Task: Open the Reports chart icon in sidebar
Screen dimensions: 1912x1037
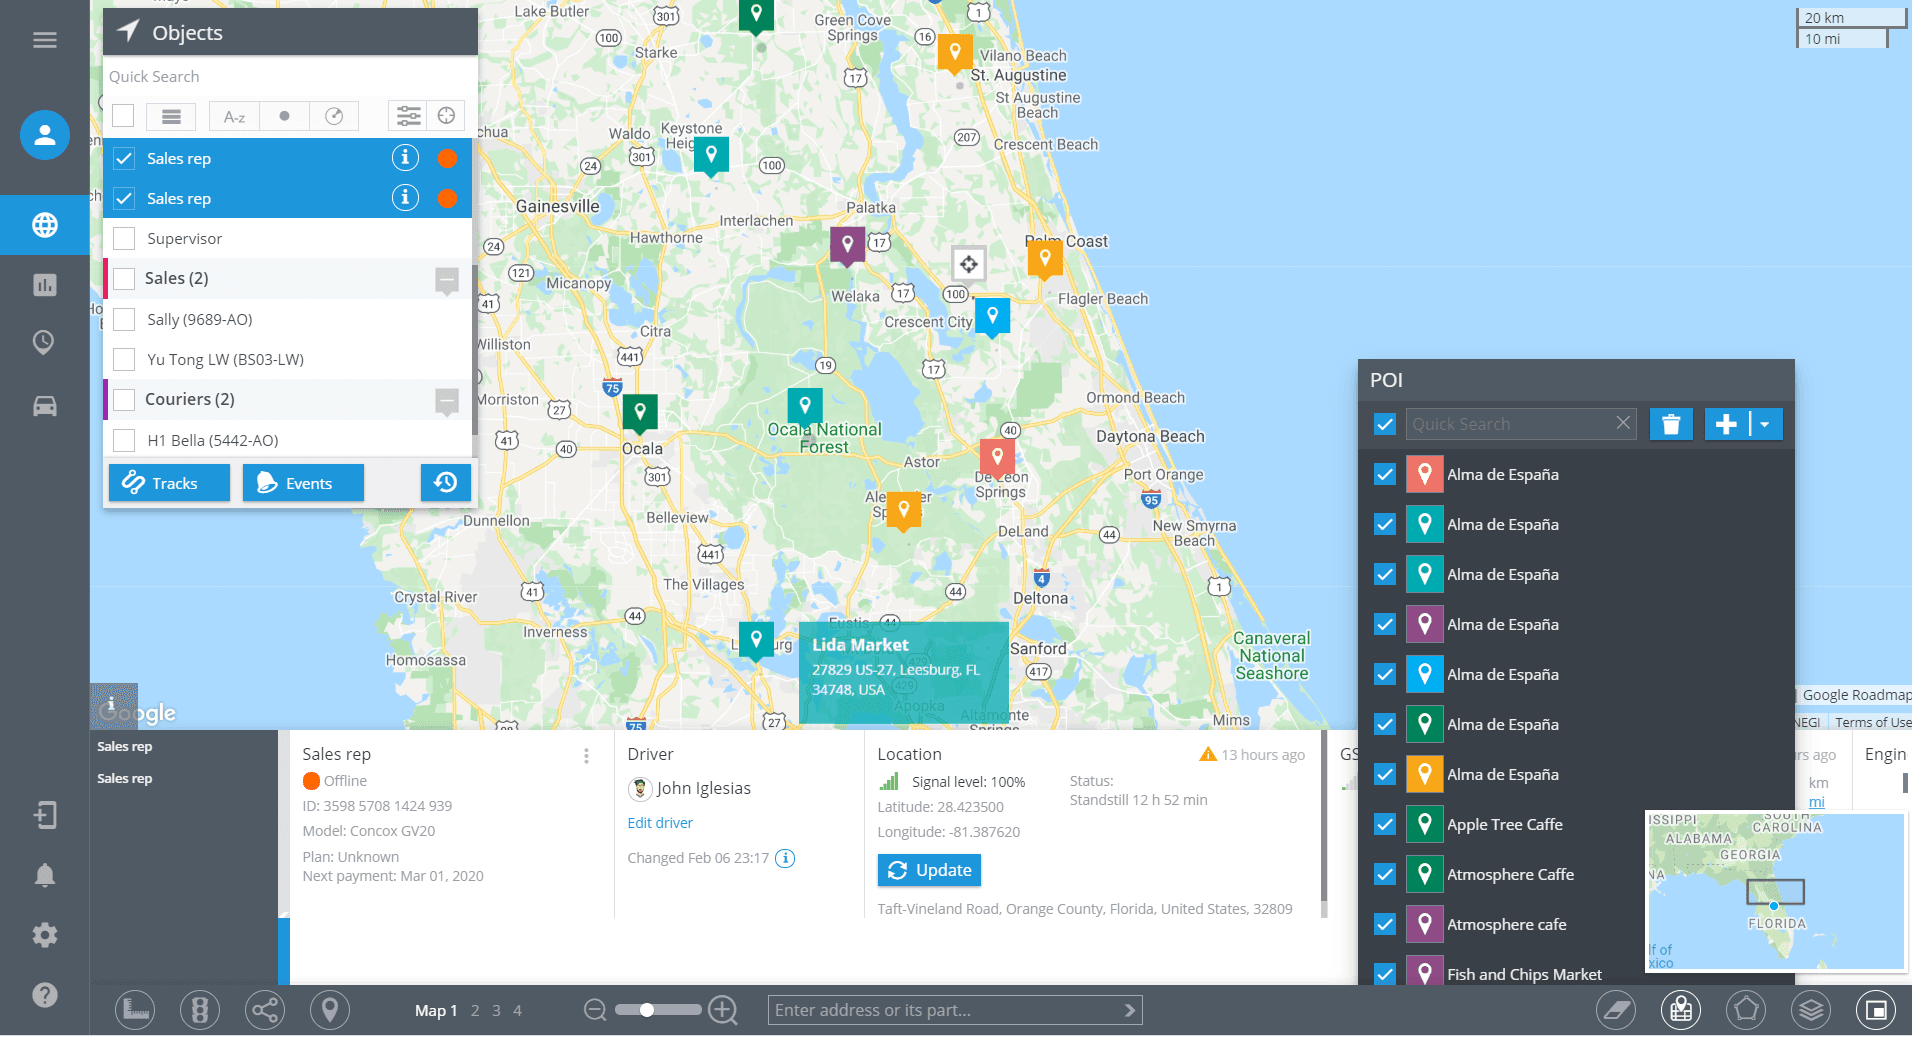Action: (44, 285)
